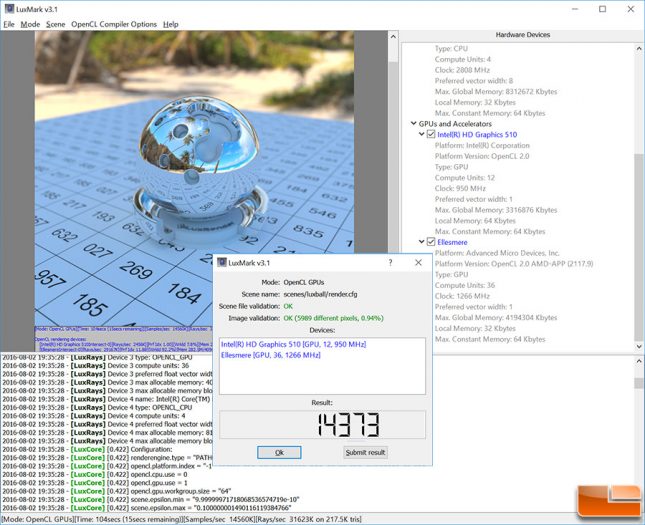Click Hardware Devices panel header
This screenshot has width=645, height=525.
pos(522,35)
